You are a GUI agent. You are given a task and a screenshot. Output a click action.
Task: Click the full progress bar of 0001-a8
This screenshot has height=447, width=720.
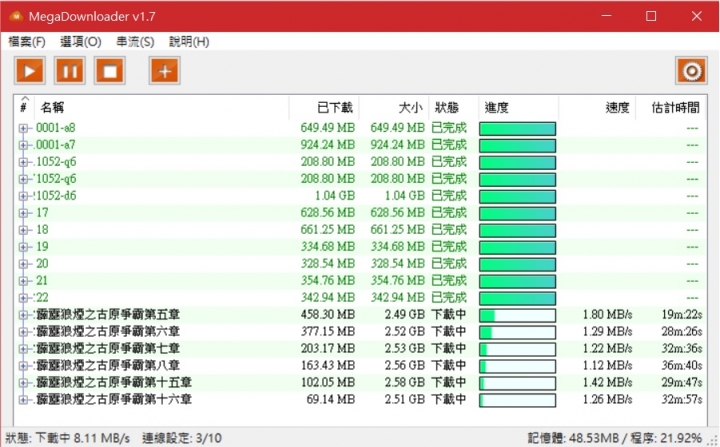[x=518, y=129]
